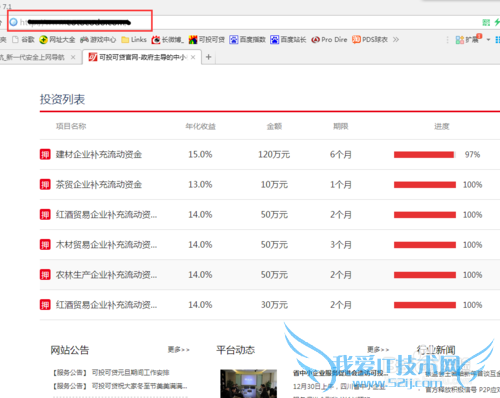Click the 押 icon for 30万元 红酒贸易 row
Viewport: 500px width, 398px height.
(45, 304)
